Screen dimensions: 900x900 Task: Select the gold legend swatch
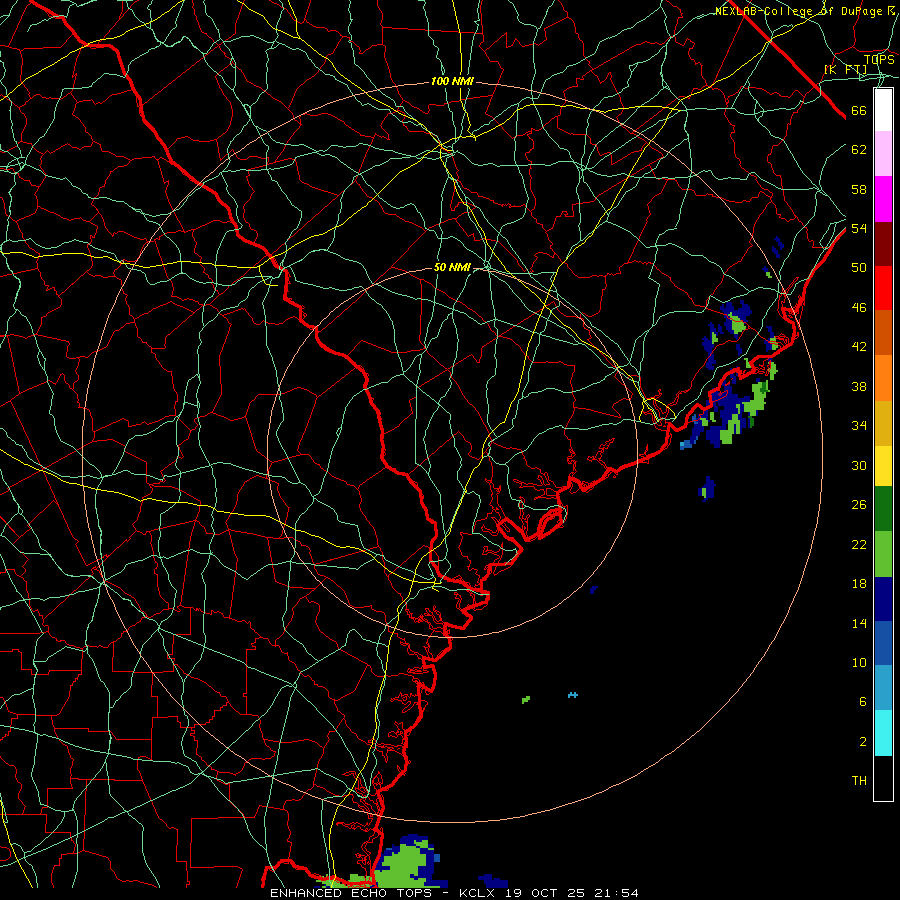coord(883,423)
